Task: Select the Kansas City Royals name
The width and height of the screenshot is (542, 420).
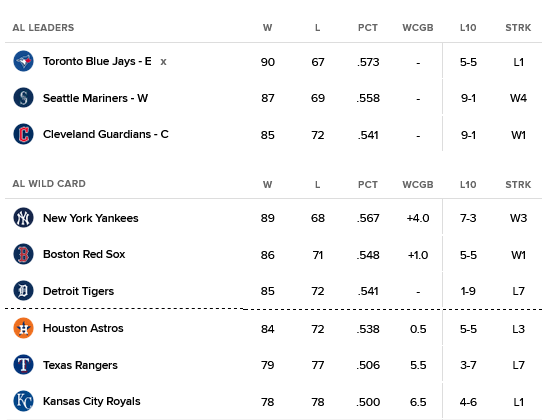Action: click(92, 401)
